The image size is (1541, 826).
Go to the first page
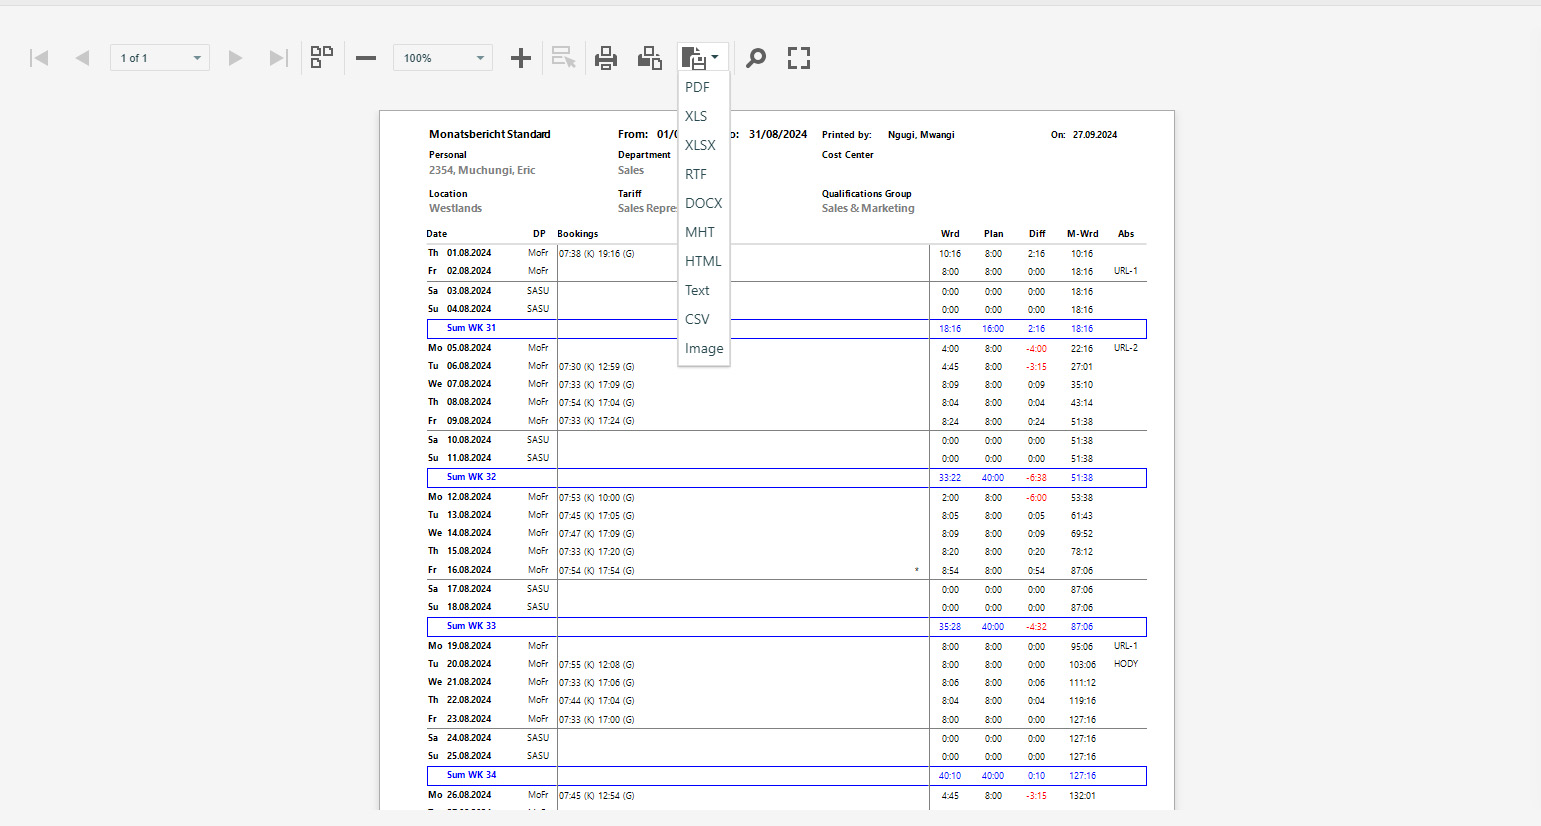[x=40, y=58]
